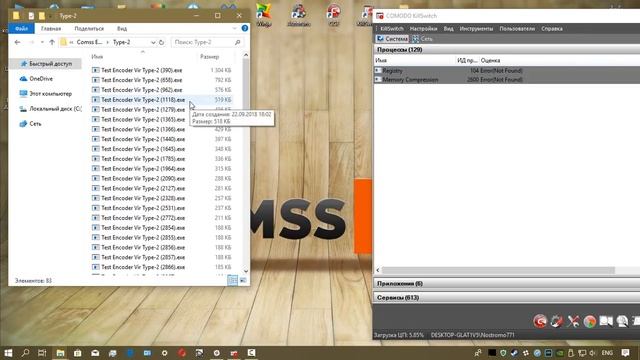
Task: Click Explorer help question mark icon
Action: (244, 28)
